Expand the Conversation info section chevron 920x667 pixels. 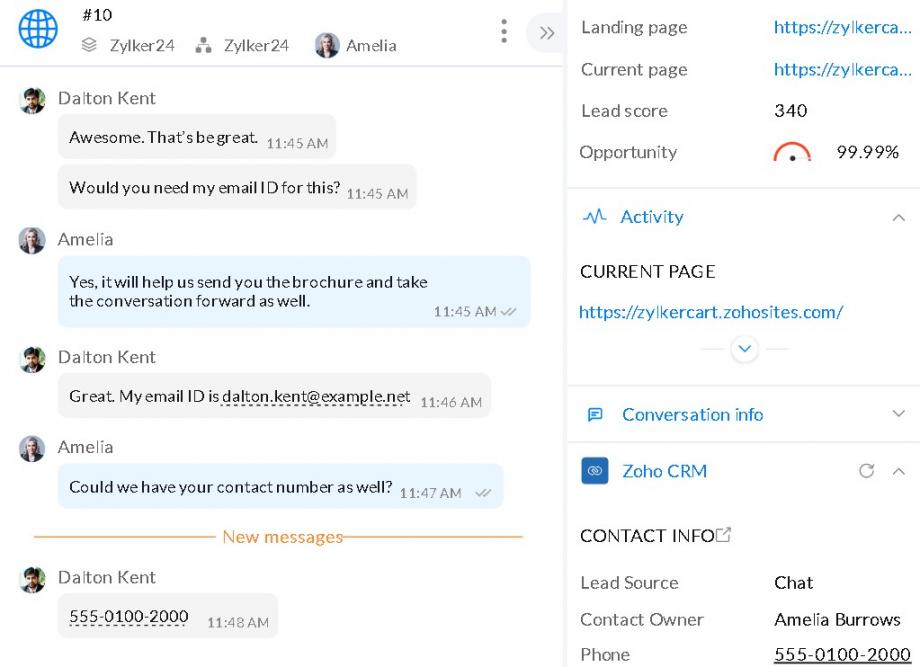(898, 414)
